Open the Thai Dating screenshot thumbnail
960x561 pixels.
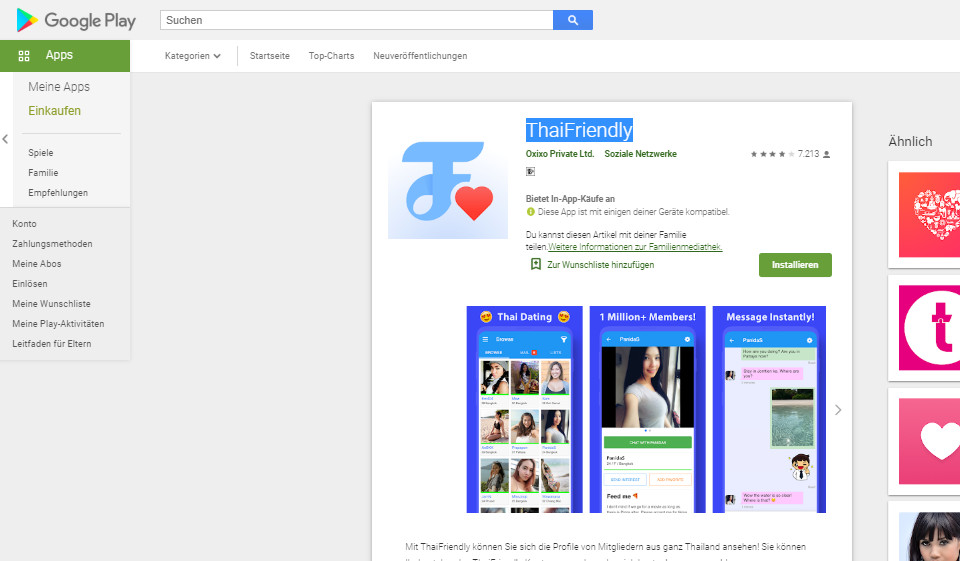pos(525,410)
